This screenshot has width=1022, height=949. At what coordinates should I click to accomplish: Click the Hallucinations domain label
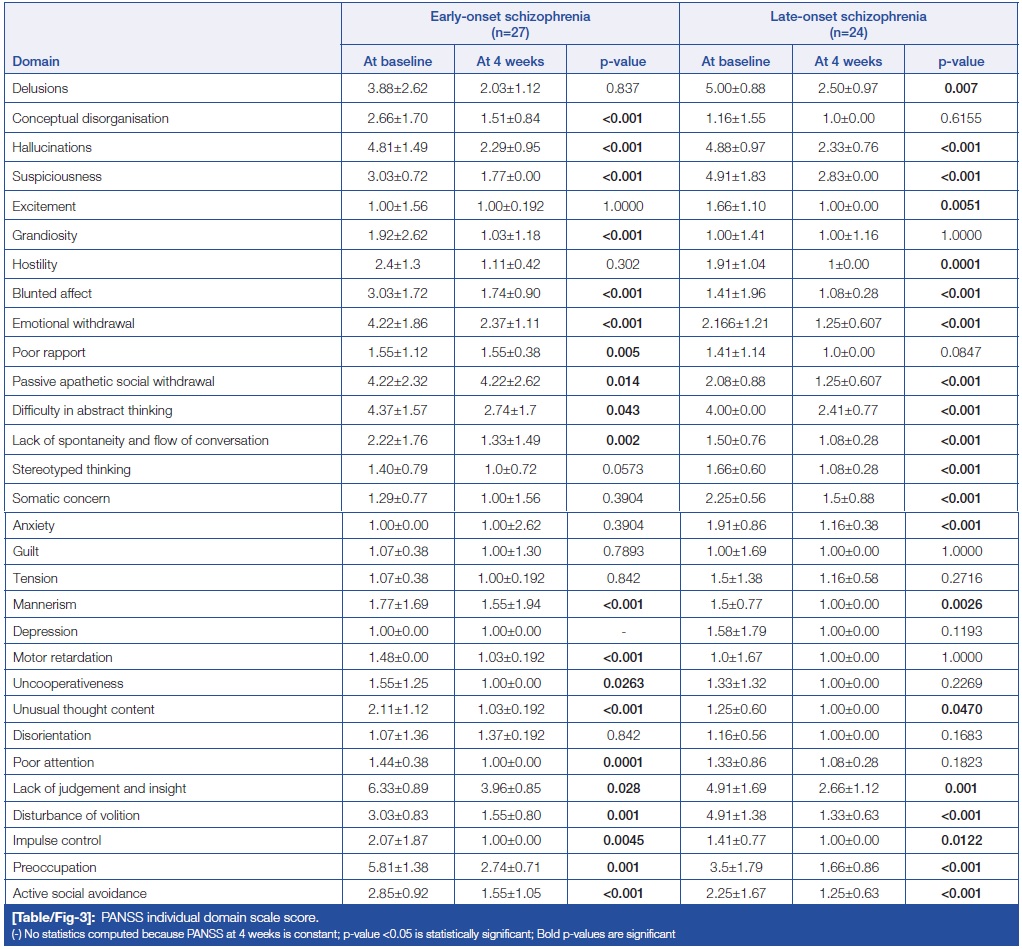51,147
